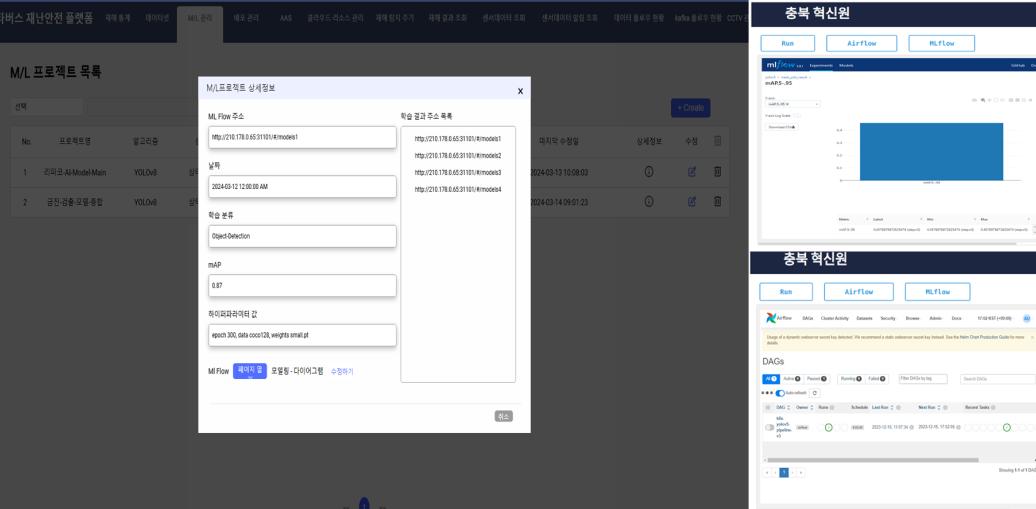This screenshot has height=509, width=1036.
Task: Click Run button above Airflow DAGs page
Action: [x=786, y=292]
